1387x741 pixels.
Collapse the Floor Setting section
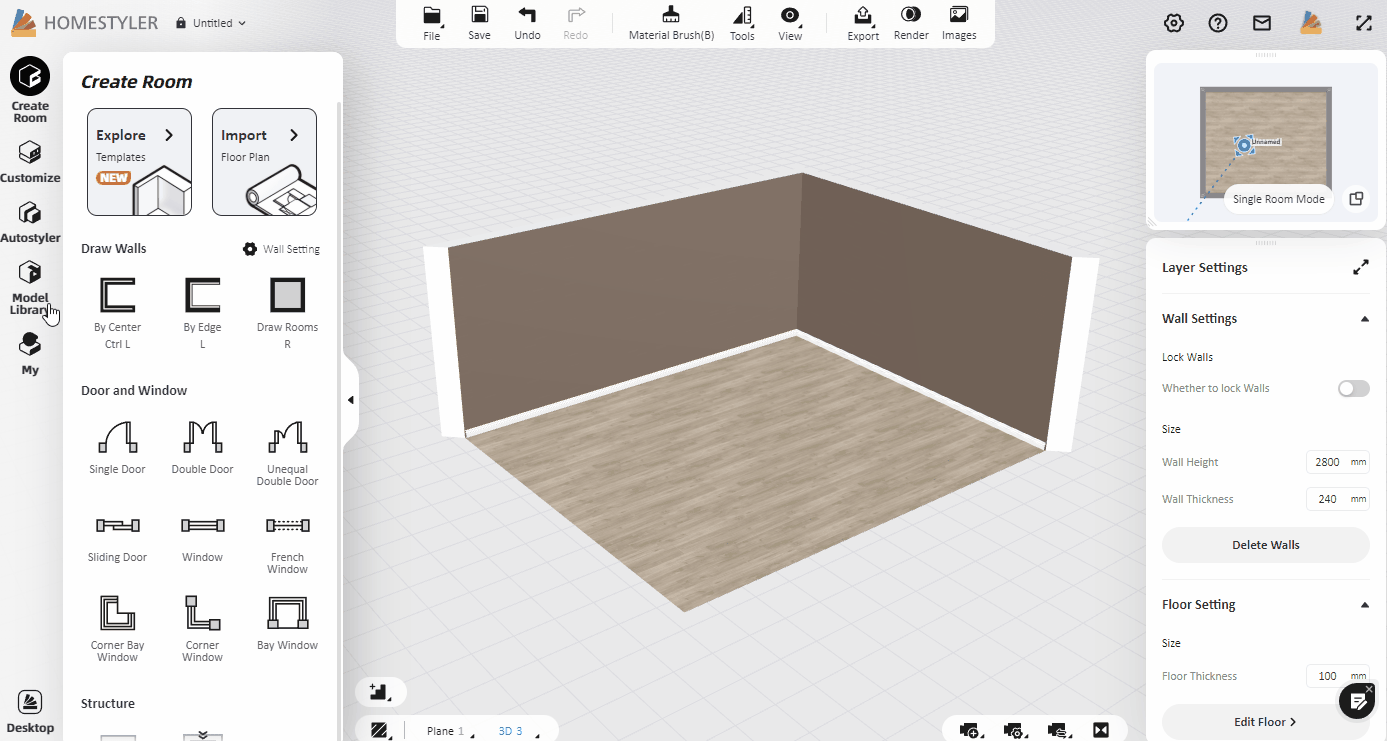point(1364,605)
